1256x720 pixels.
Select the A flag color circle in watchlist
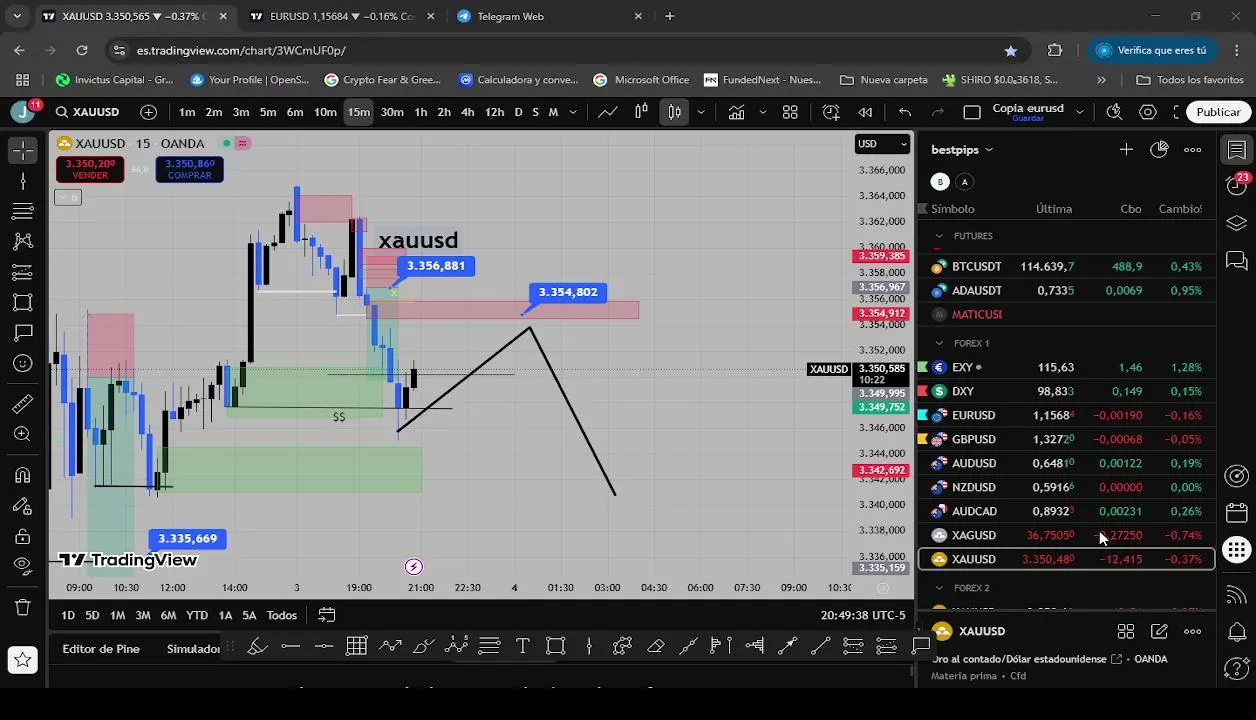pyautogui.click(x=964, y=182)
